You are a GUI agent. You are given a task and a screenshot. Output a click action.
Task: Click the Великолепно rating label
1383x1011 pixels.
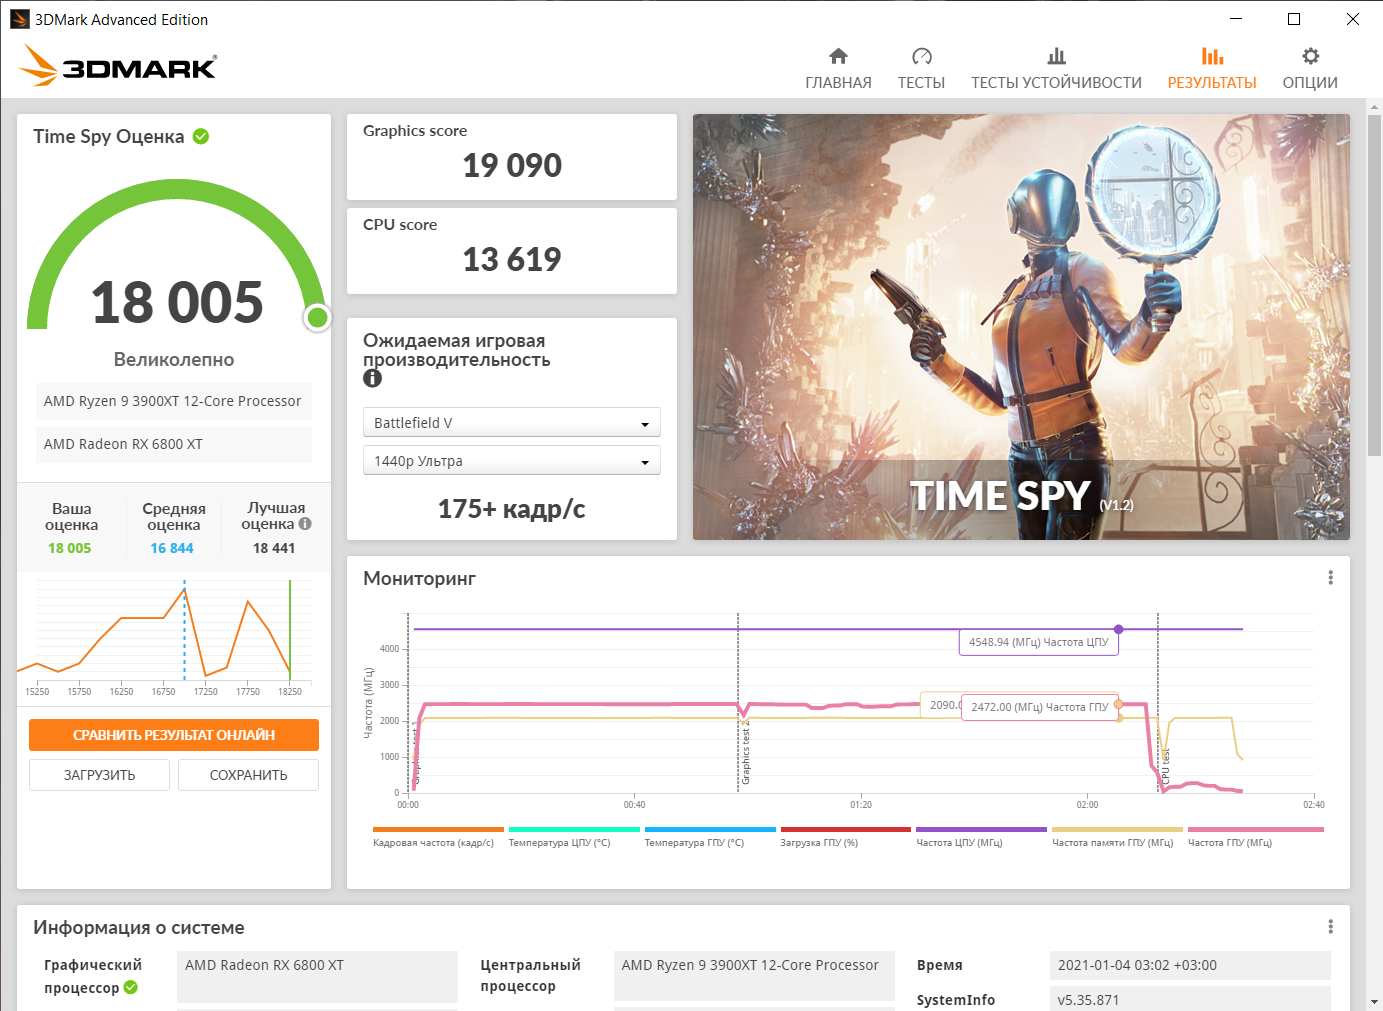(174, 359)
